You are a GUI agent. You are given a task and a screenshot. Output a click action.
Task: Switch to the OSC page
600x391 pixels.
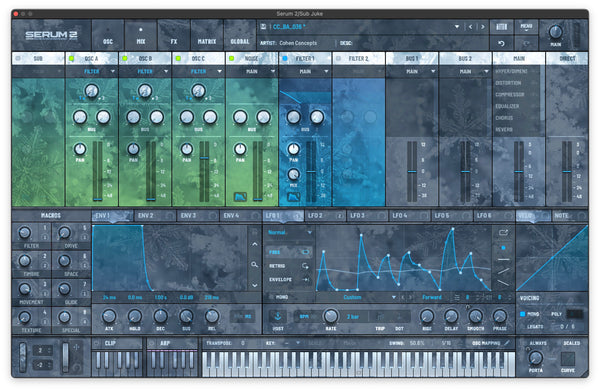click(x=108, y=36)
